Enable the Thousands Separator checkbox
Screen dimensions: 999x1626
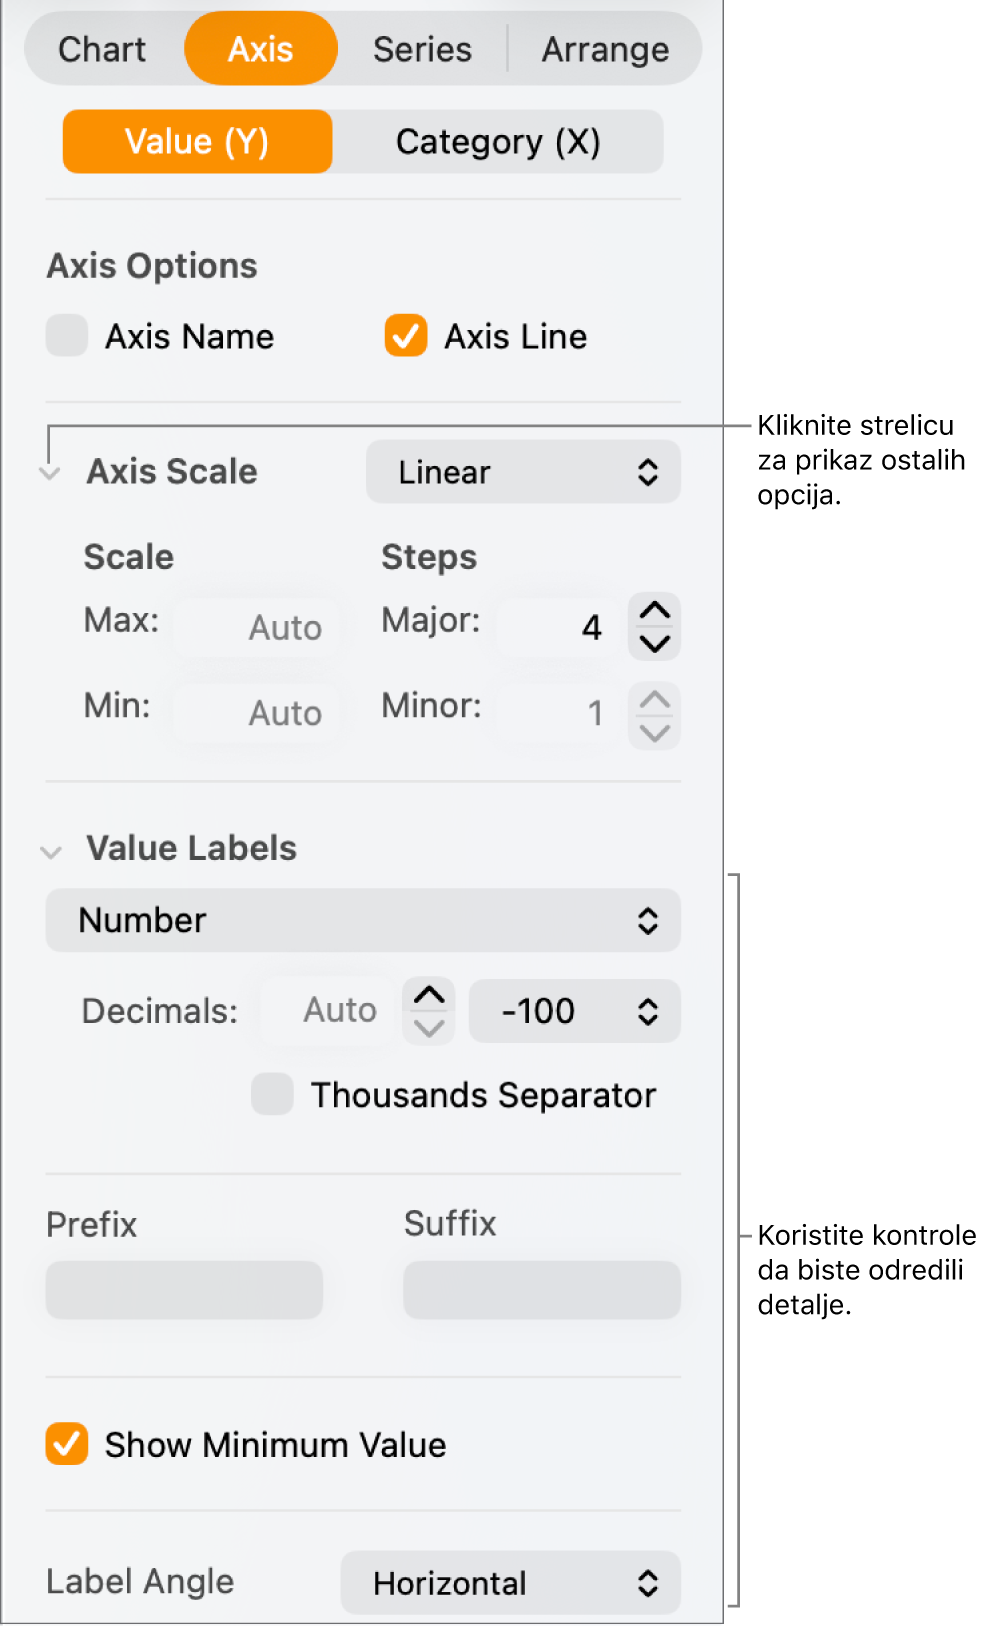point(272,1094)
